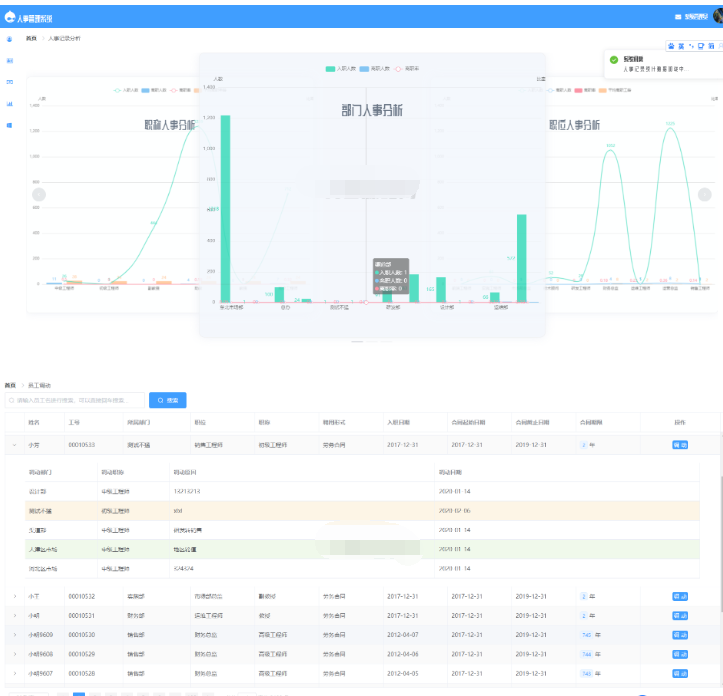
Task: Expand the row for employee 00010528
Action: coord(15,674)
